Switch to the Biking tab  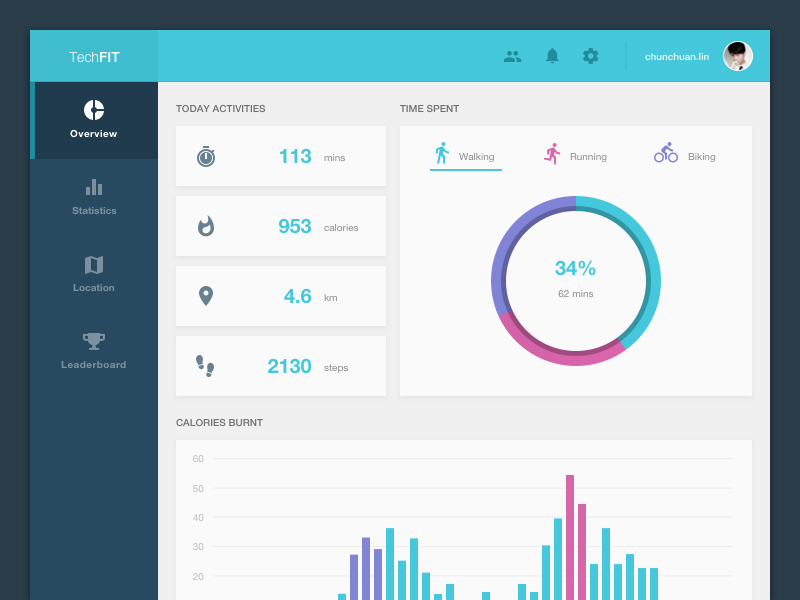tap(685, 155)
